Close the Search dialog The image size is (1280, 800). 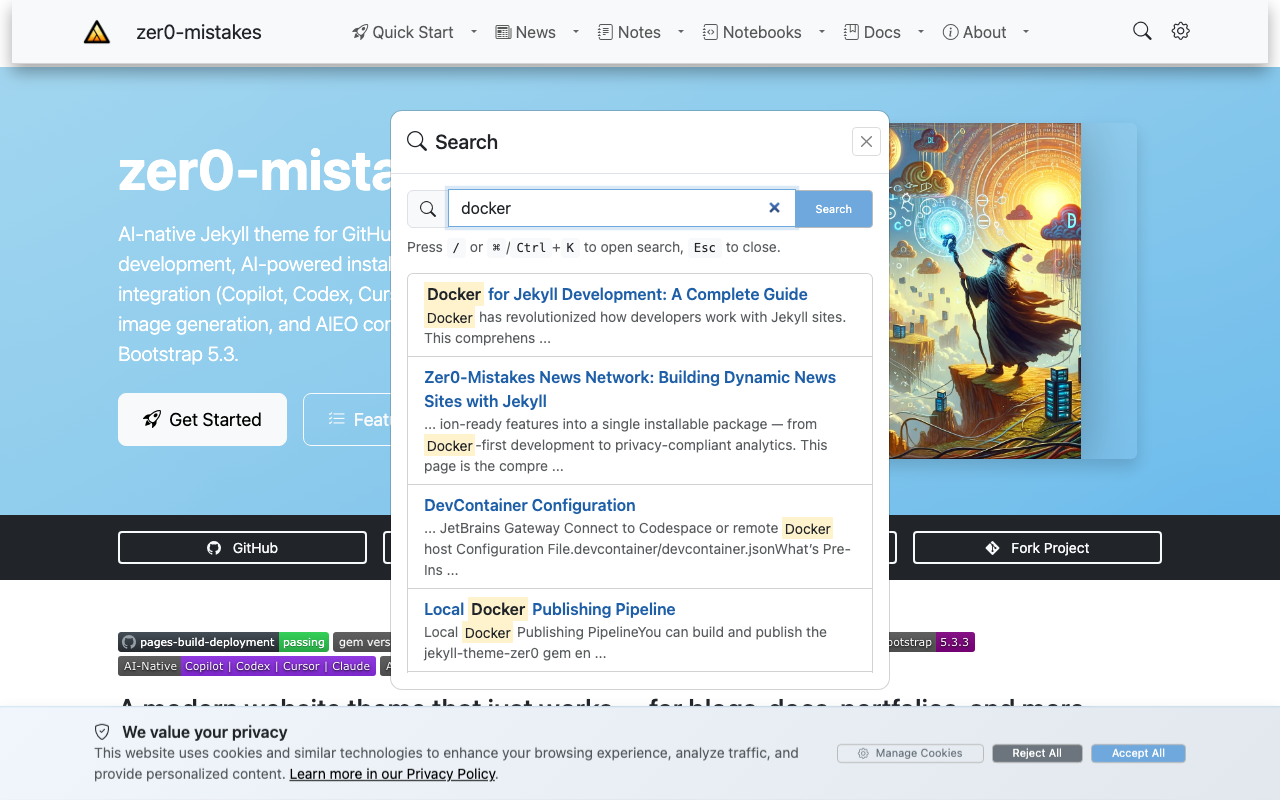867,142
